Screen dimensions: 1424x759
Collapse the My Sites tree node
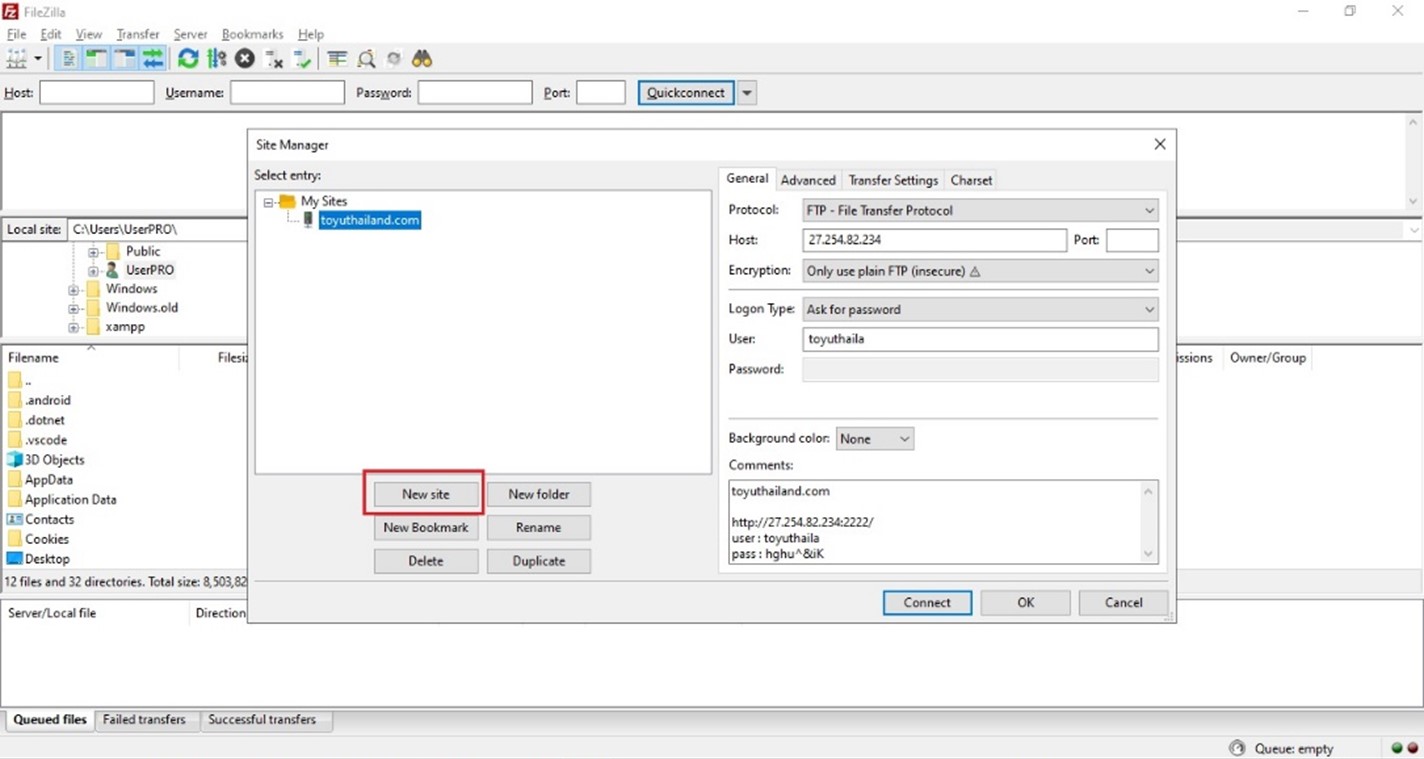[268, 202]
